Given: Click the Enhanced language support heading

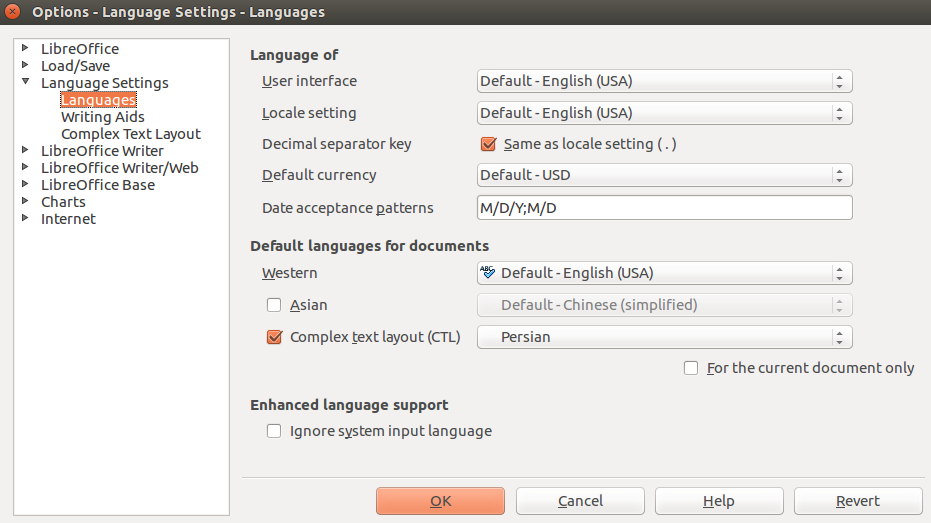Looking at the screenshot, I should [349, 405].
